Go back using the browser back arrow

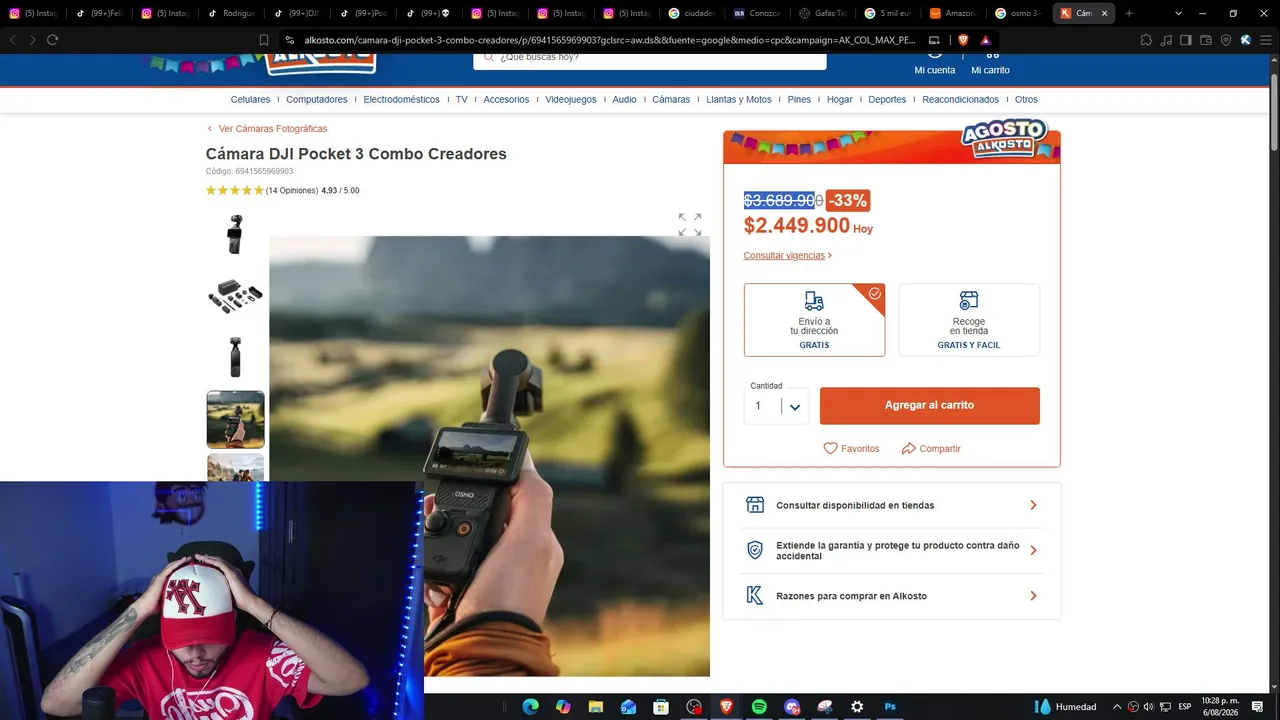point(13,40)
